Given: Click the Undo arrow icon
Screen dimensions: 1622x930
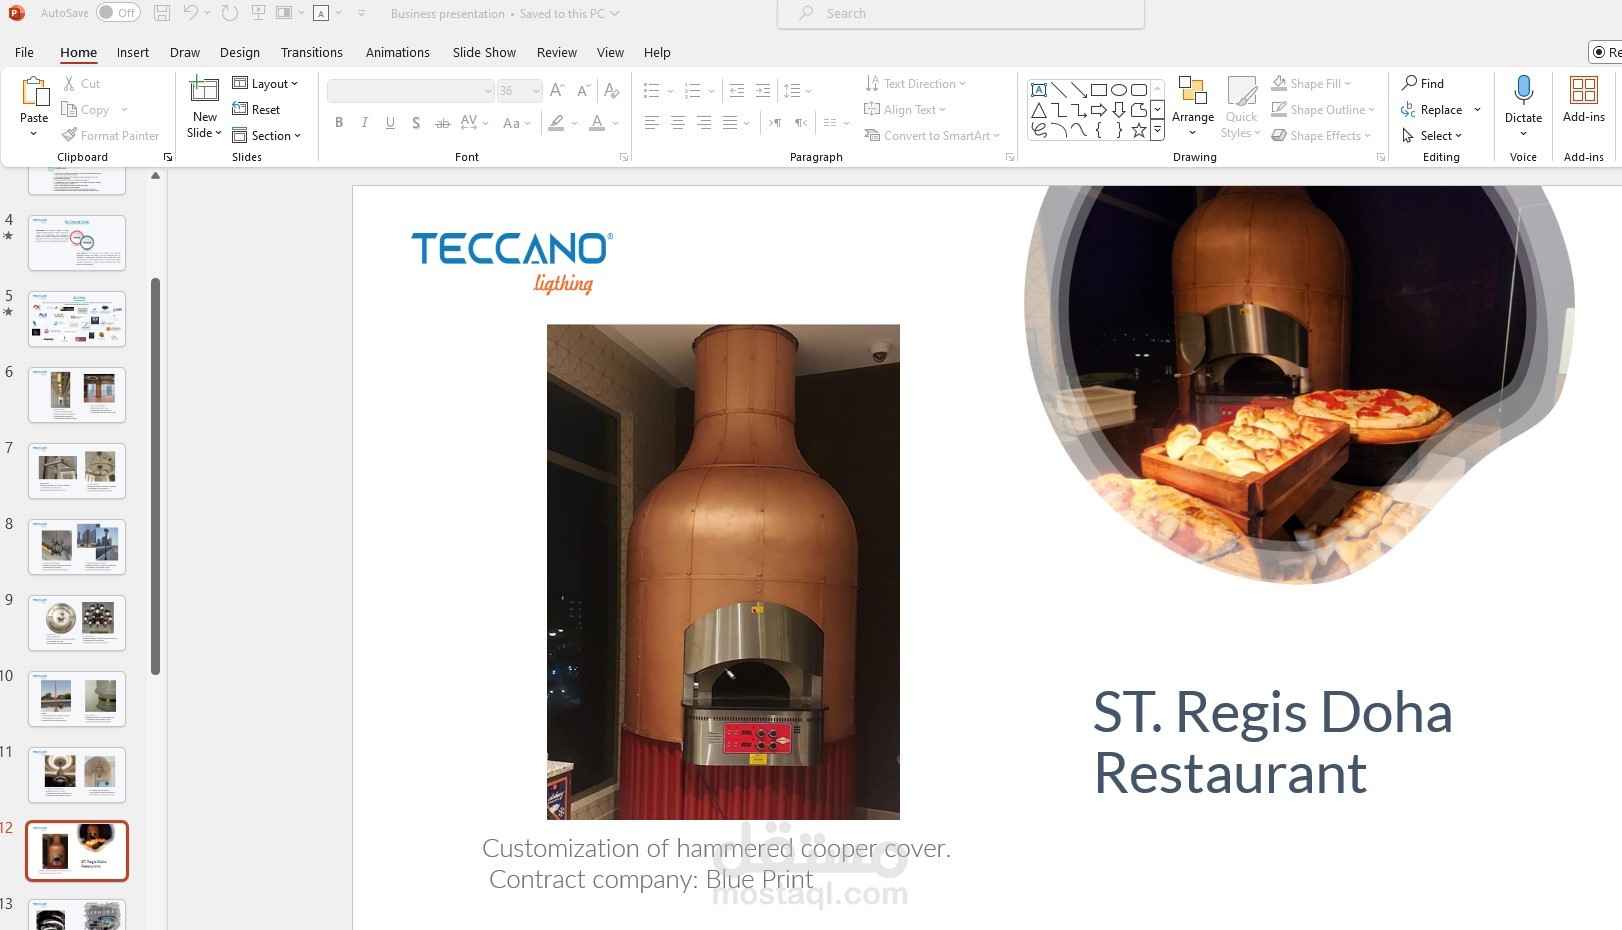Looking at the screenshot, I should (190, 13).
